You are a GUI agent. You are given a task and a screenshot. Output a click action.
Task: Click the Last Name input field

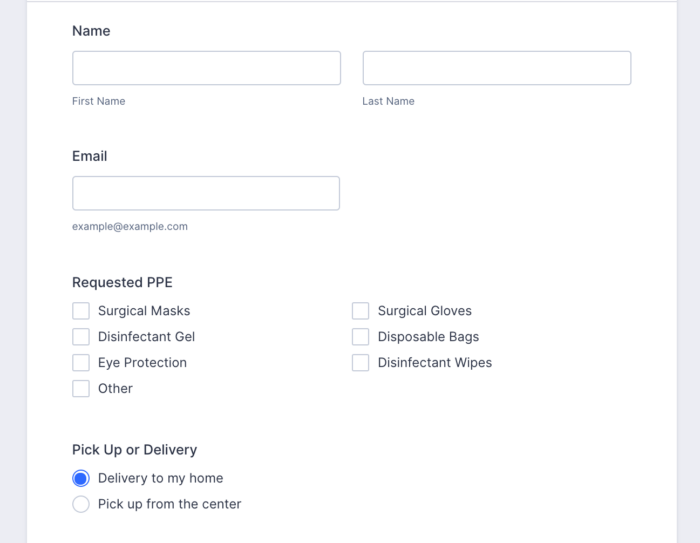tap(496, 68)
